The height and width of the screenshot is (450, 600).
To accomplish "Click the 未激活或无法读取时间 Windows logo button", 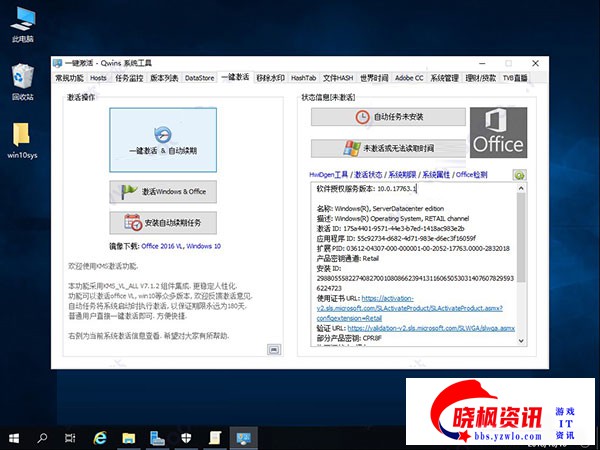I will (x=389, y=148).
